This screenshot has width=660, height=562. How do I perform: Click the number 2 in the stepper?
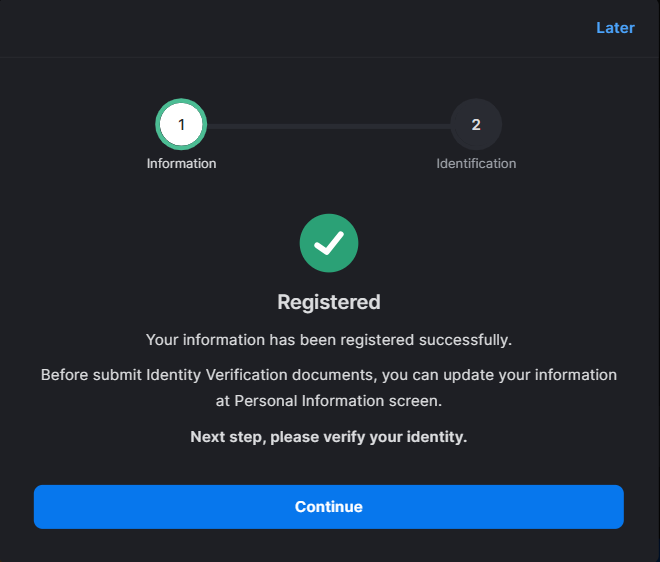[476, 125]
